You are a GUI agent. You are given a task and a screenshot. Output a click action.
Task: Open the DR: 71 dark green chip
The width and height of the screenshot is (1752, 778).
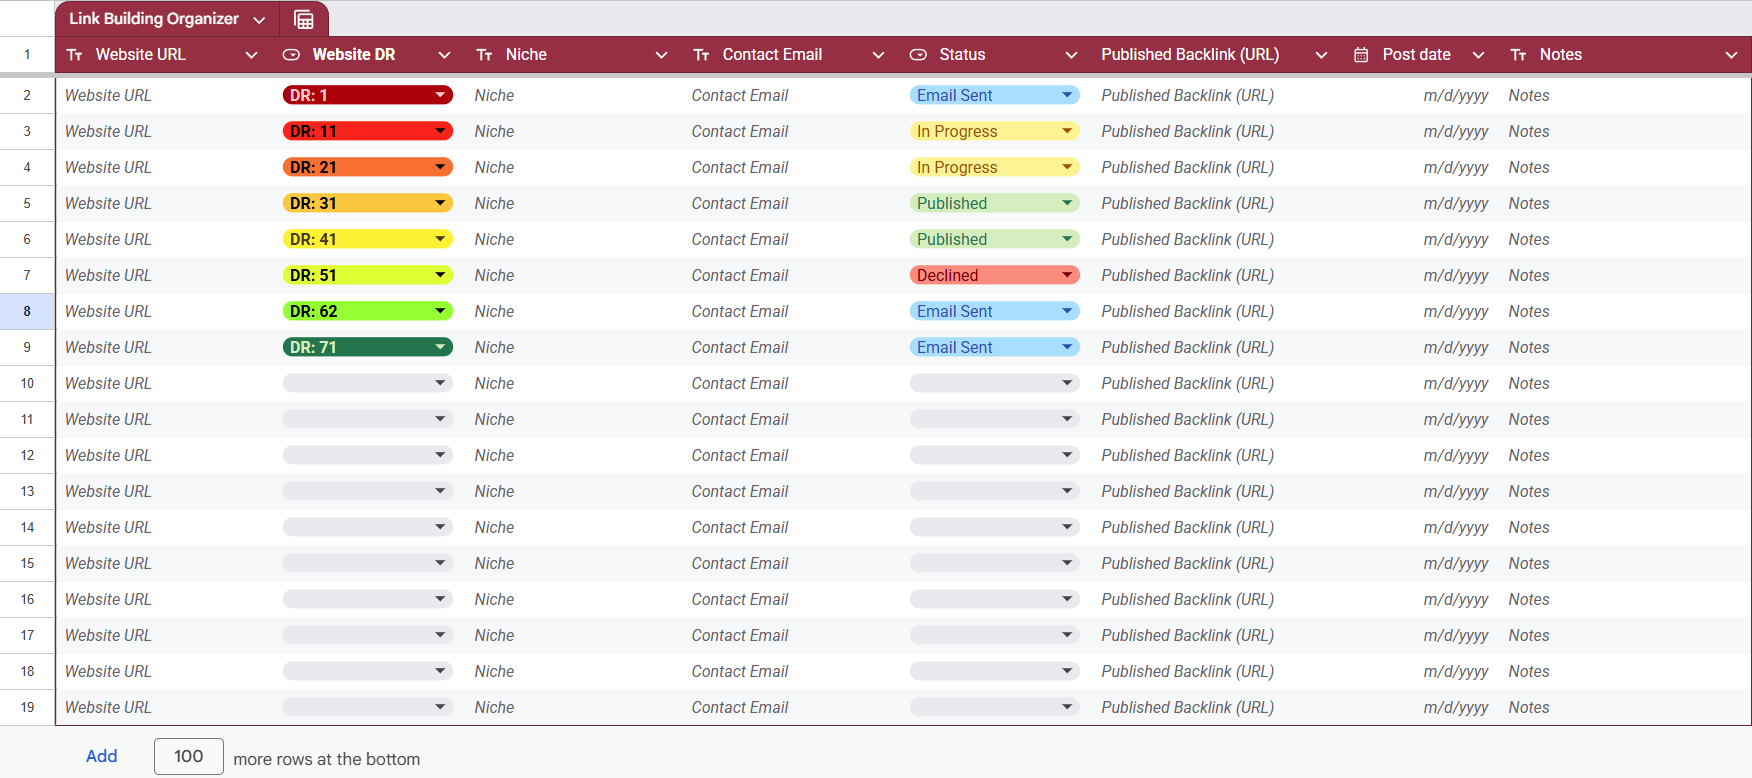[x=440, y=347]
